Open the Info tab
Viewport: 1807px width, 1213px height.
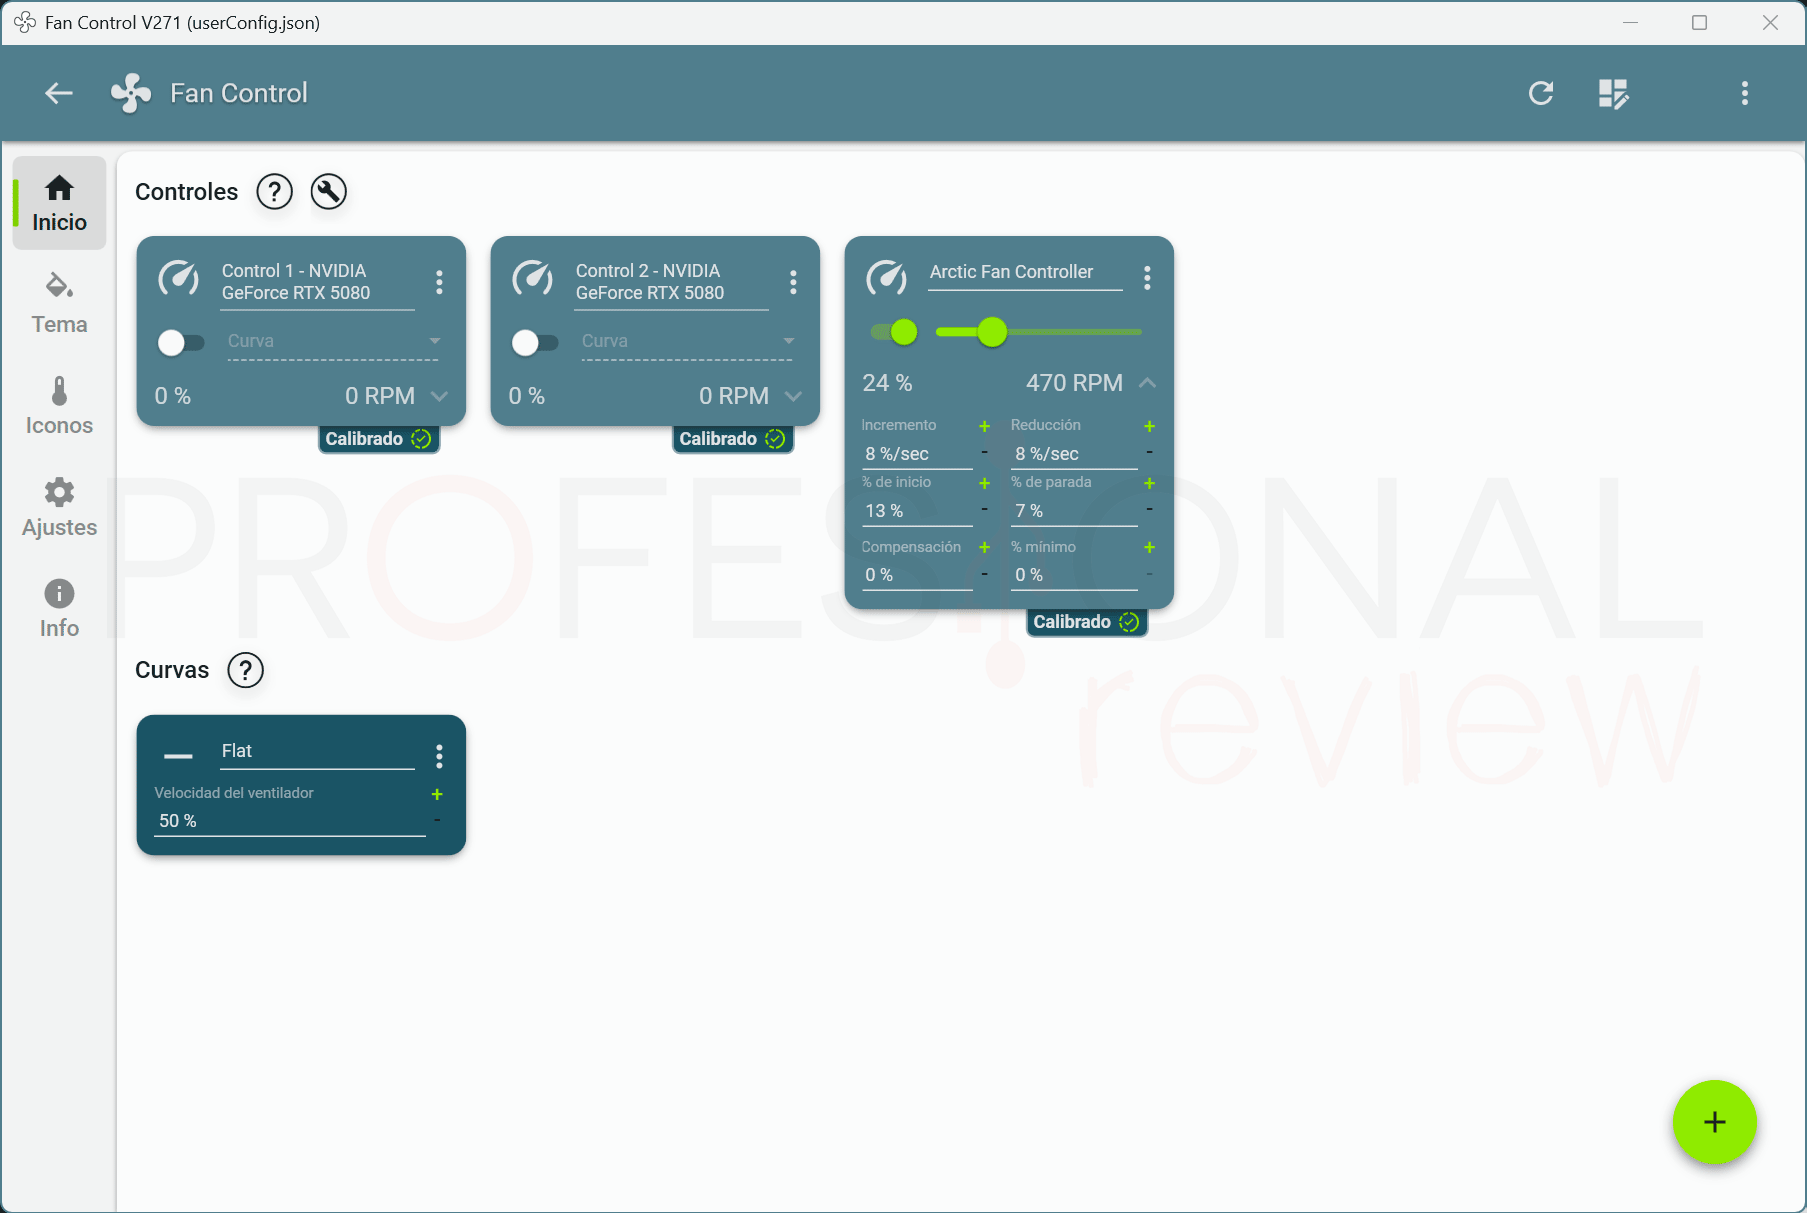pos(59,609)
